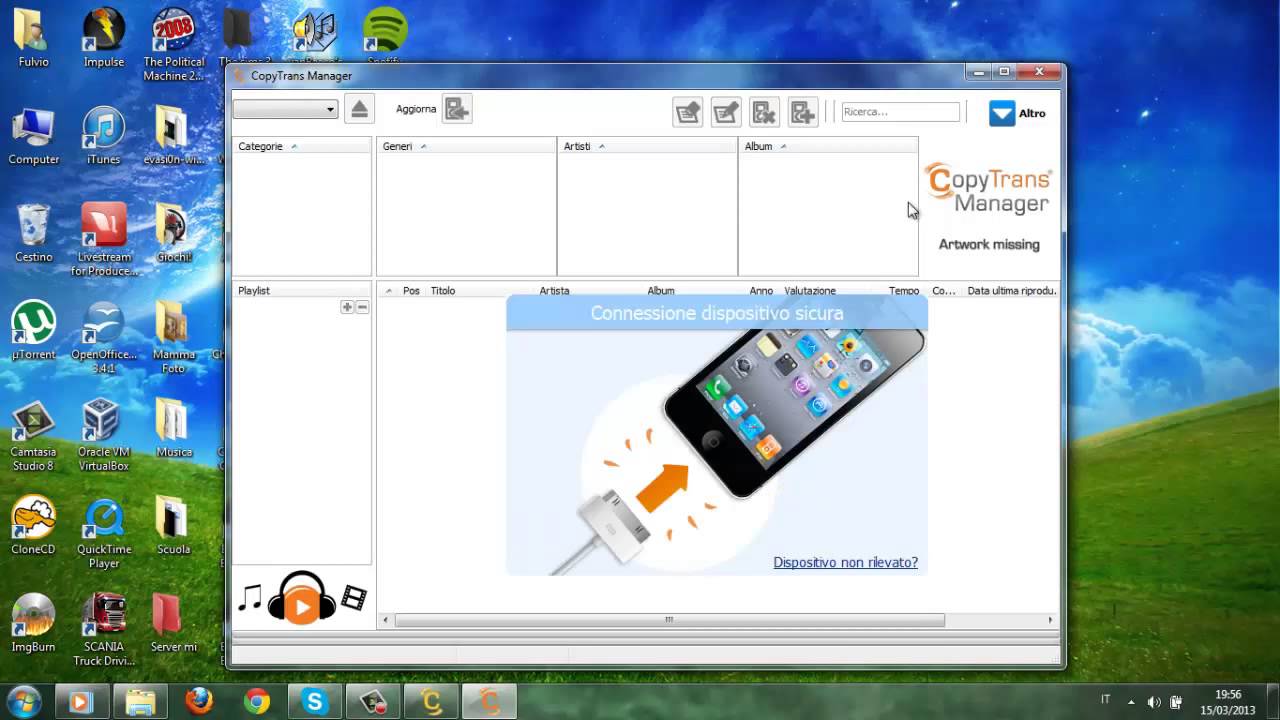The width and height of the screenshot is (1280, 720).
Task: Open the OpenOffice 3.4.1 shortcut
Action: pyautogui.click(x=104, y=336)
